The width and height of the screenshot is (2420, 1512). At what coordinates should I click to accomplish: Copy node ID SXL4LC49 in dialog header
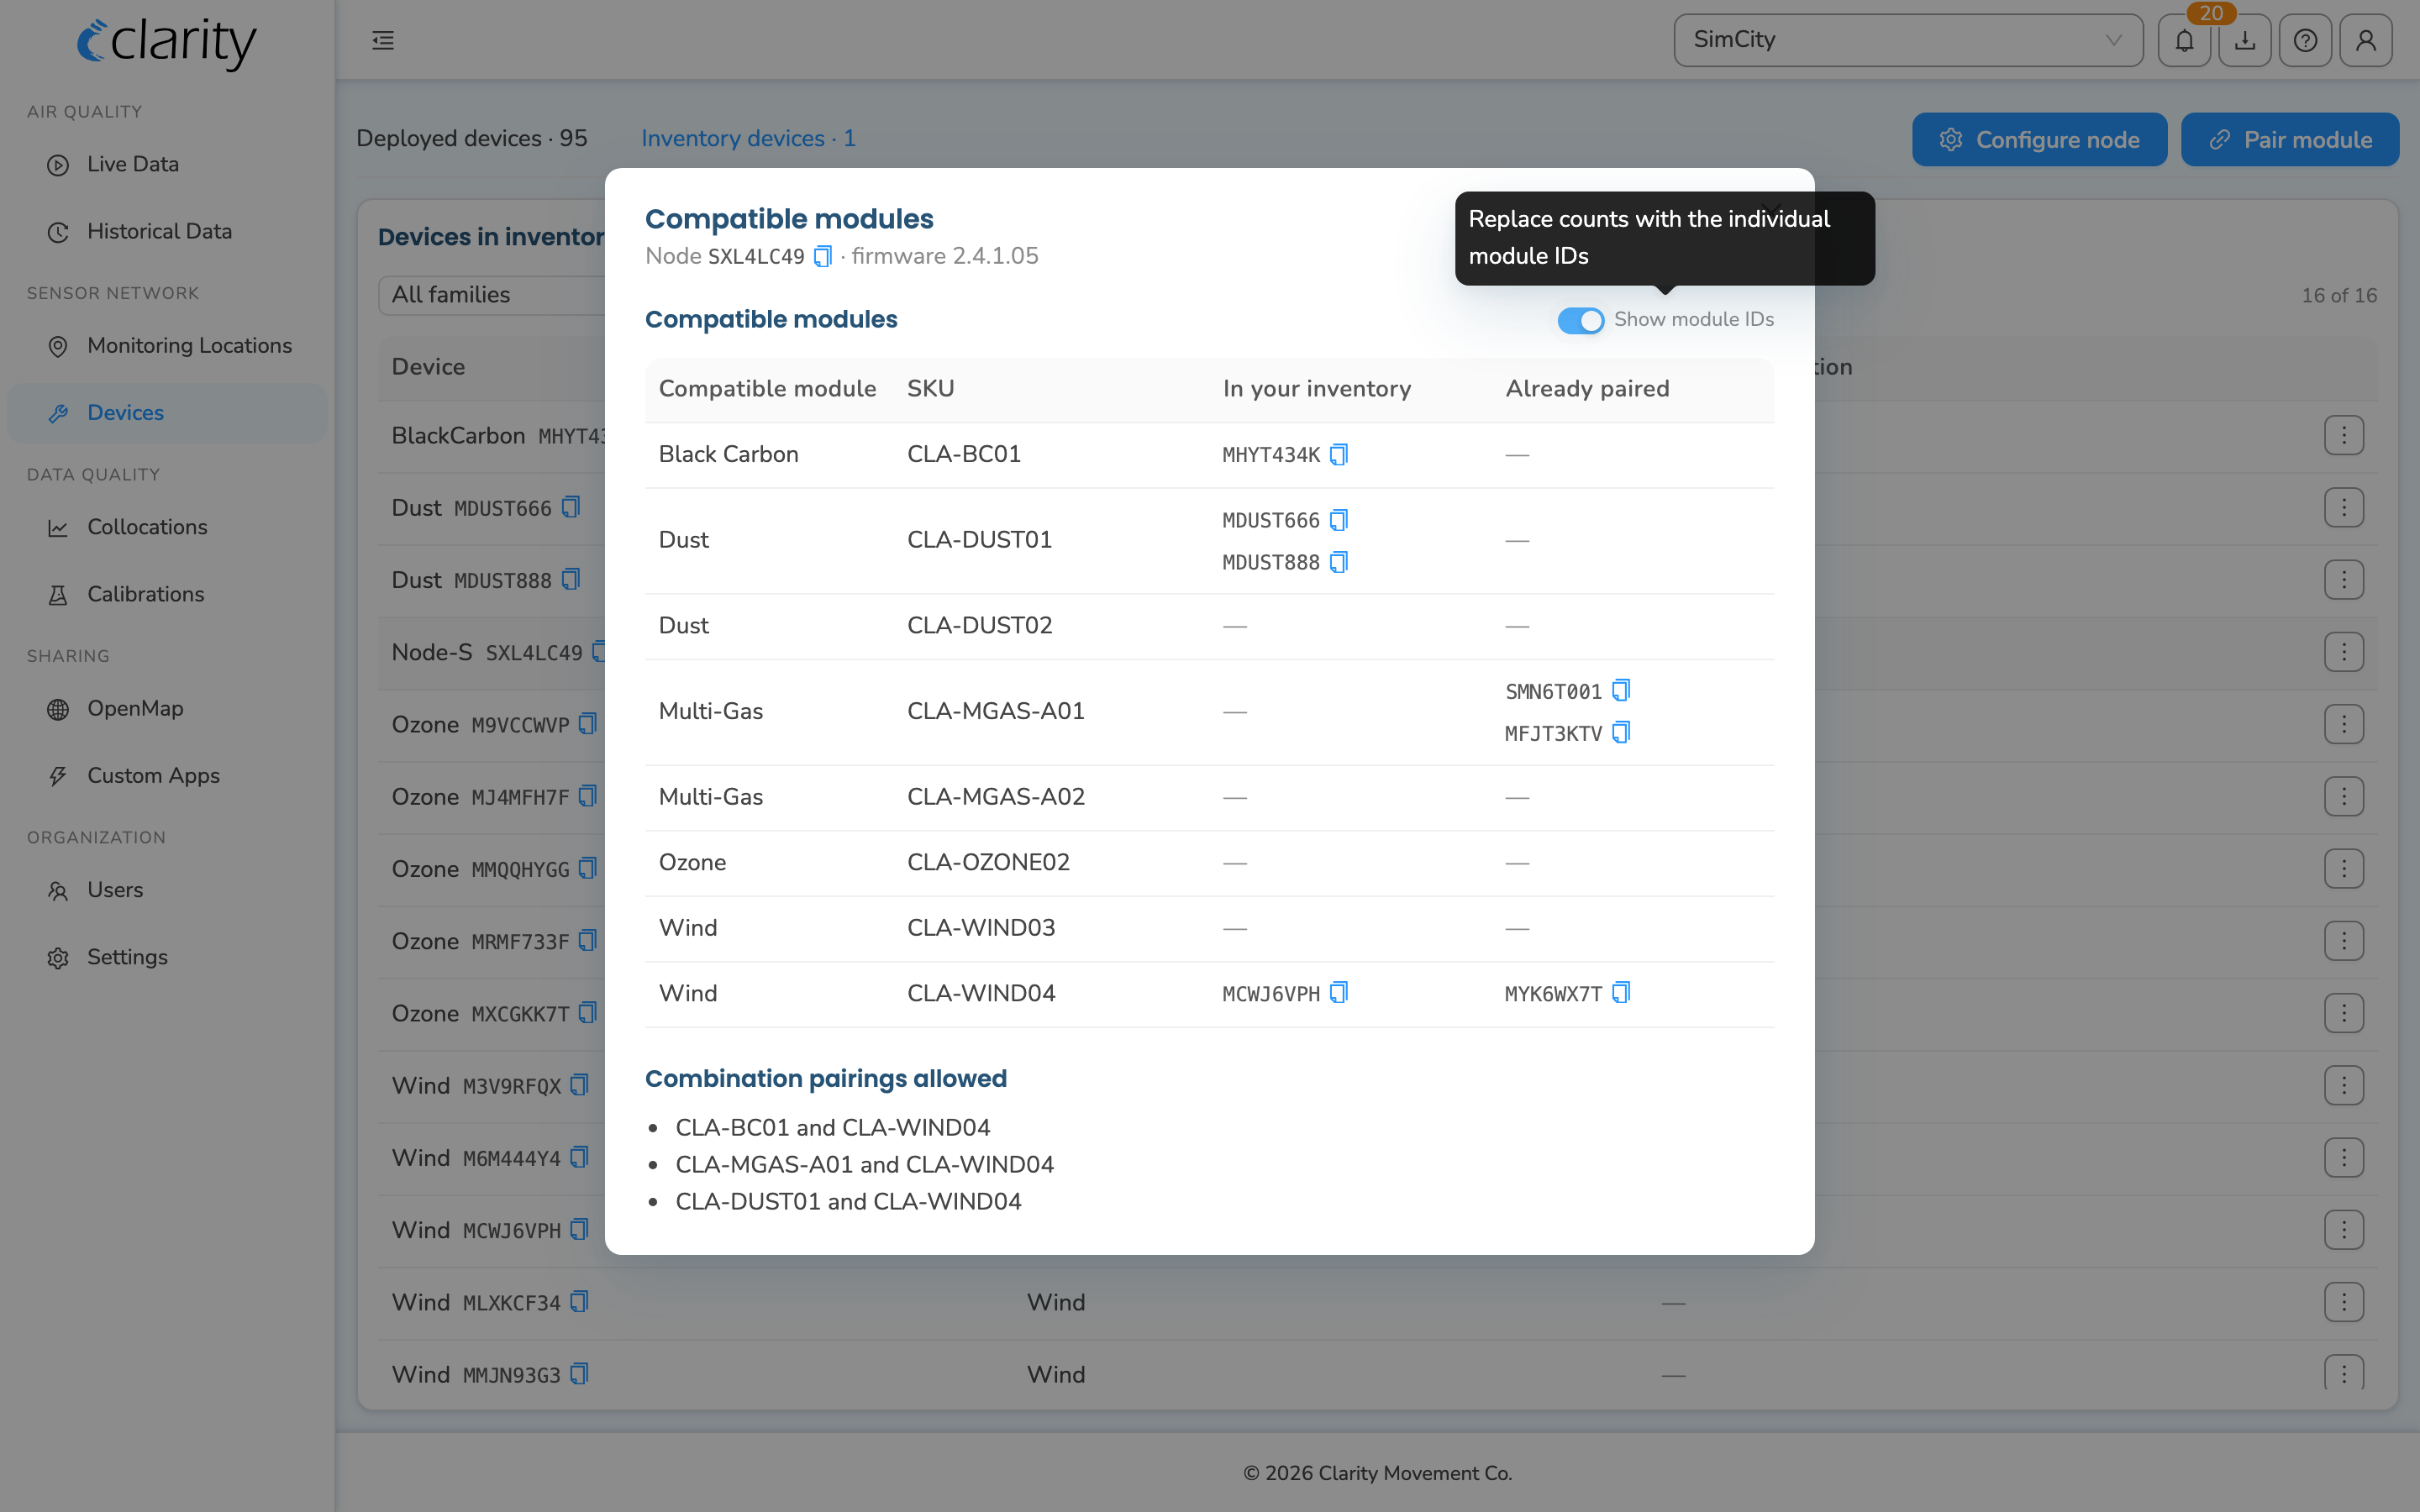[822, 257]
